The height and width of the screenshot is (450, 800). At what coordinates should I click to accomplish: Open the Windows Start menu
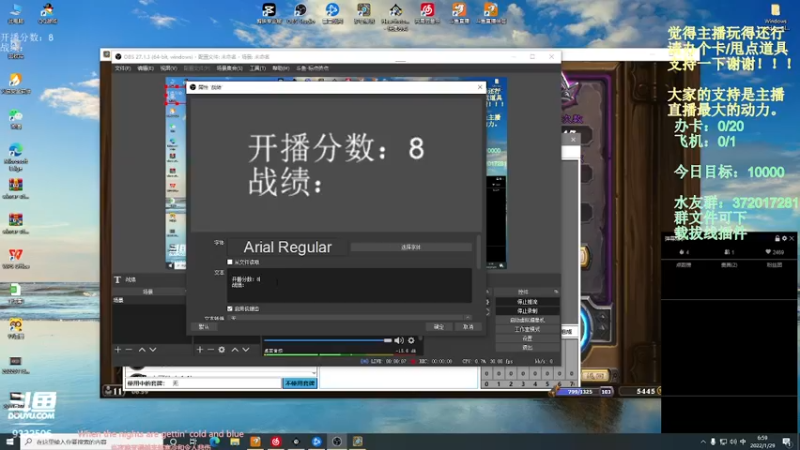pyautogui.click(x=10, y=441)
